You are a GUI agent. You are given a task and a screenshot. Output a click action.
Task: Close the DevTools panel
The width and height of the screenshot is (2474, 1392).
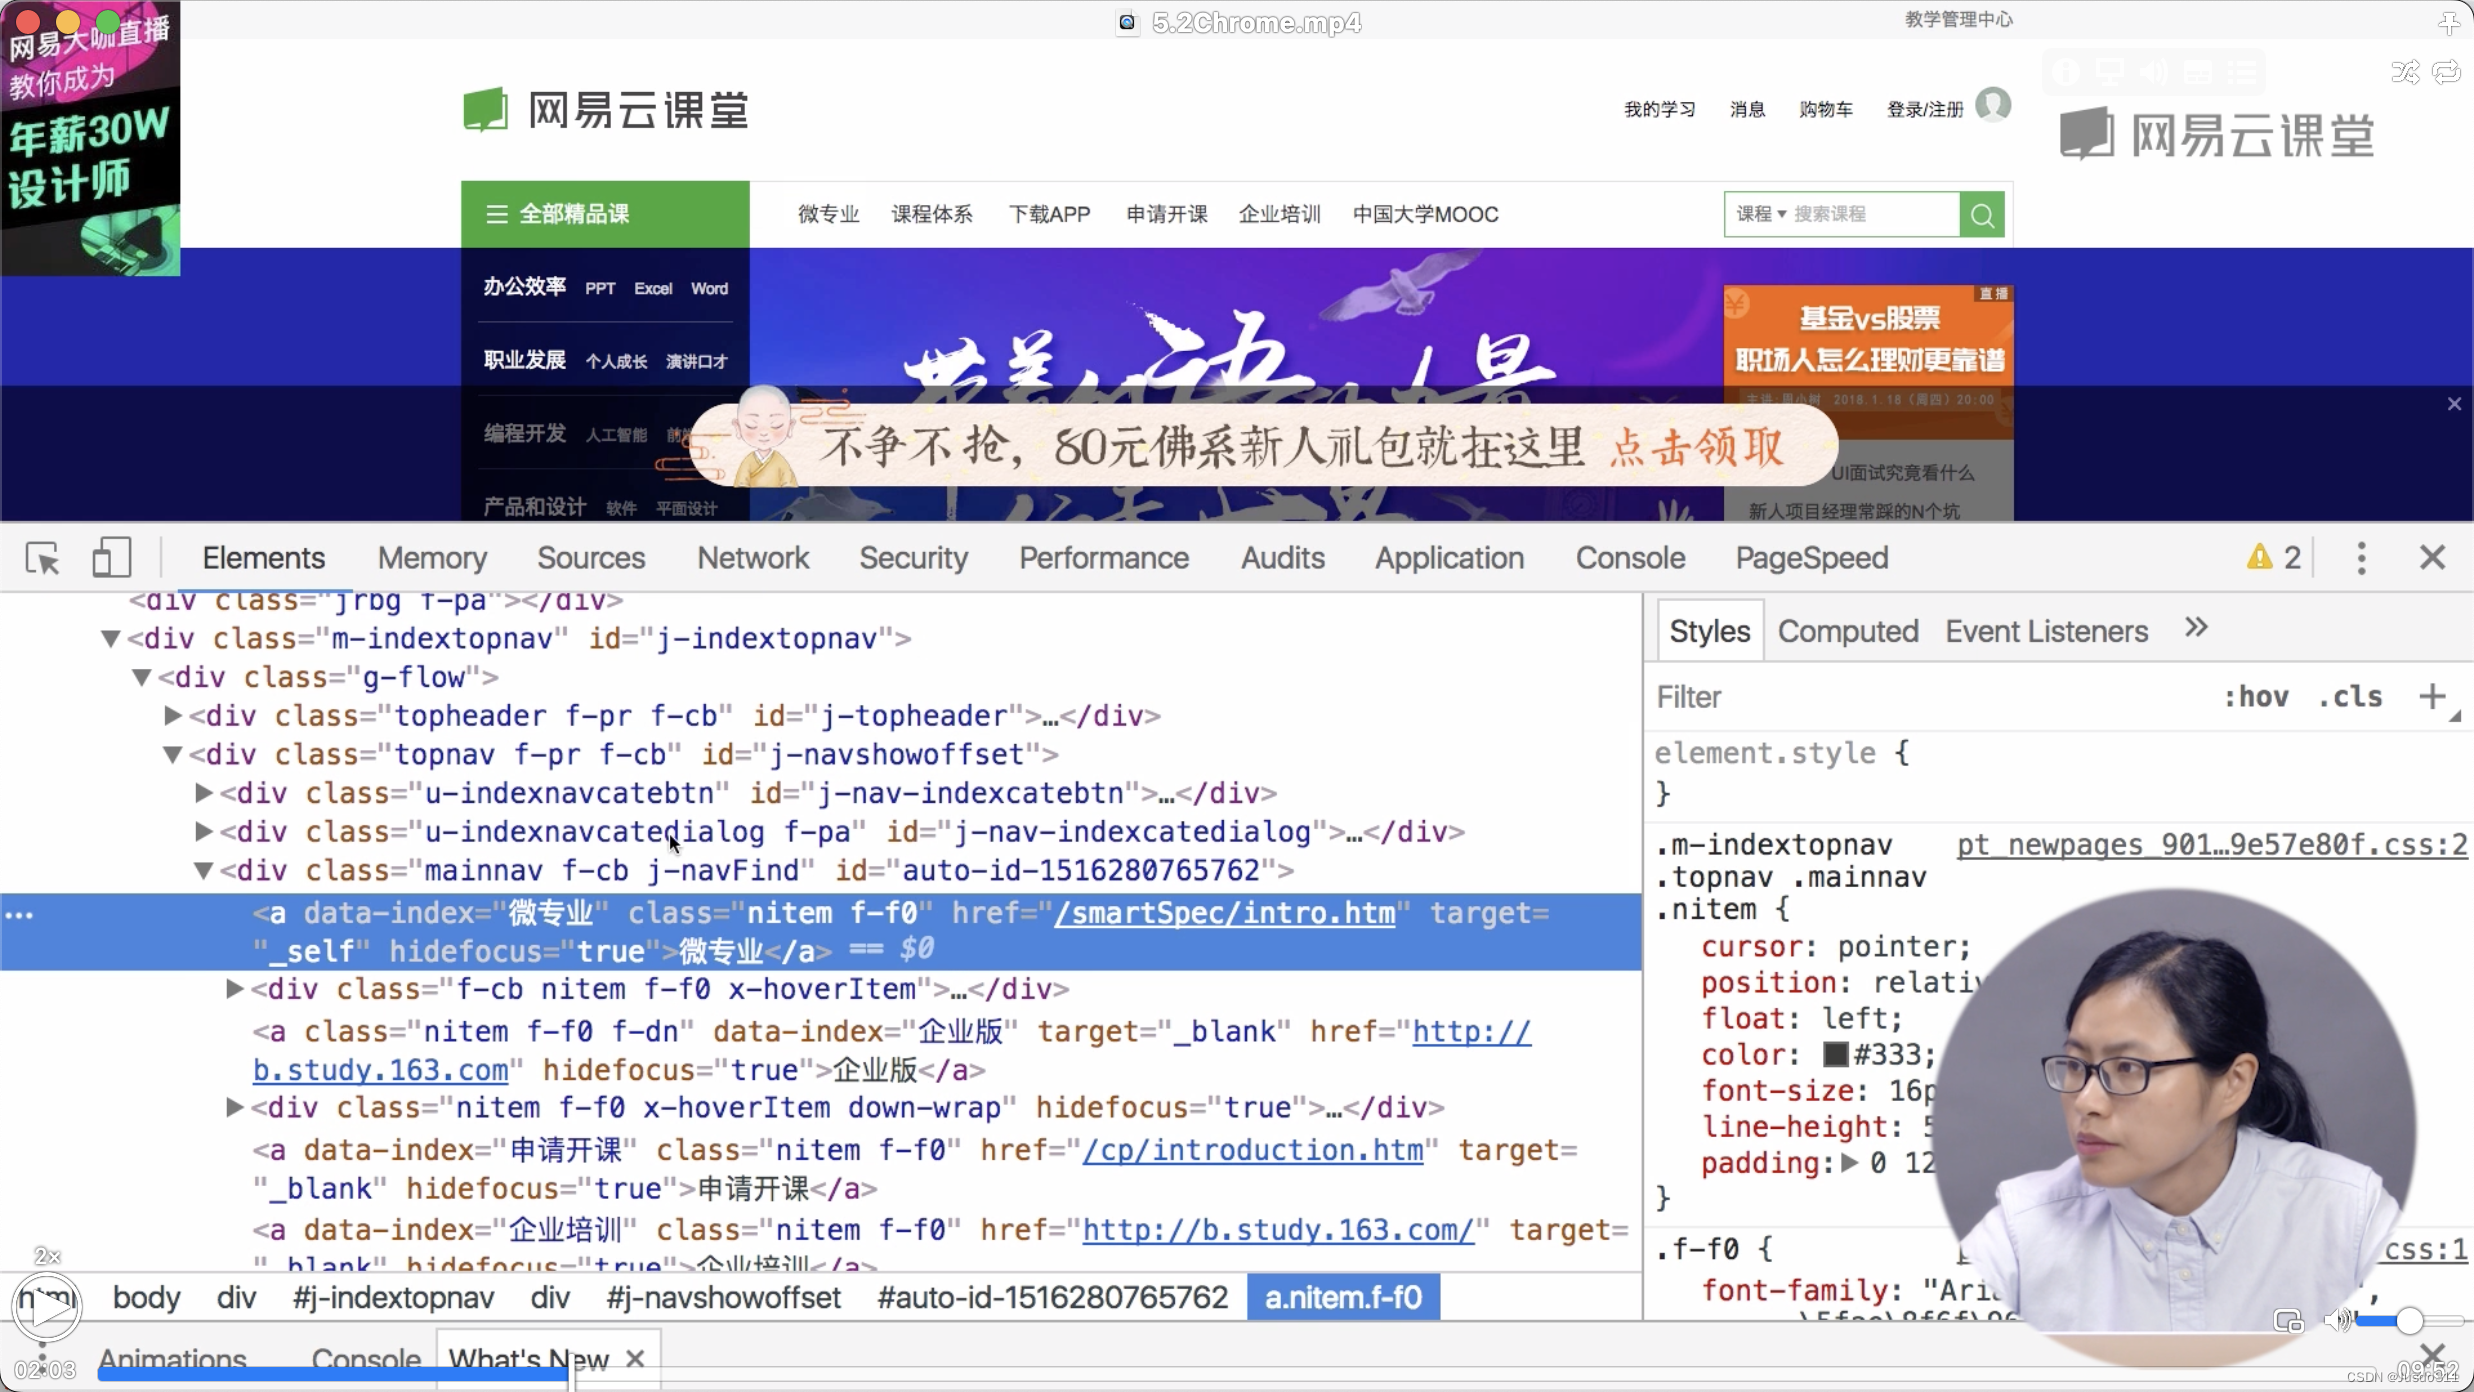click(2432, 558)
